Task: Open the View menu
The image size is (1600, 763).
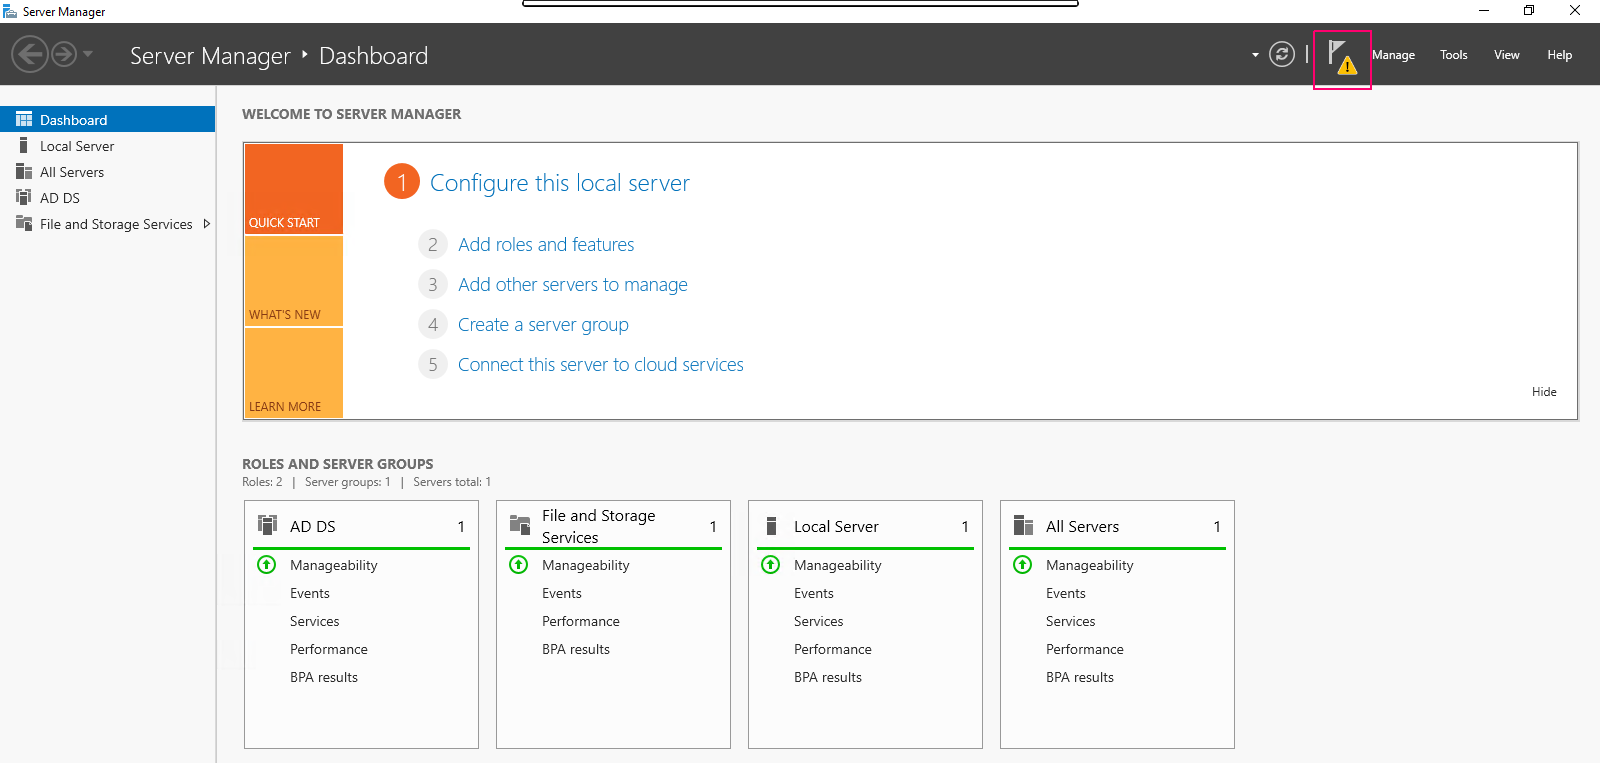Action: coord(1506,55)
